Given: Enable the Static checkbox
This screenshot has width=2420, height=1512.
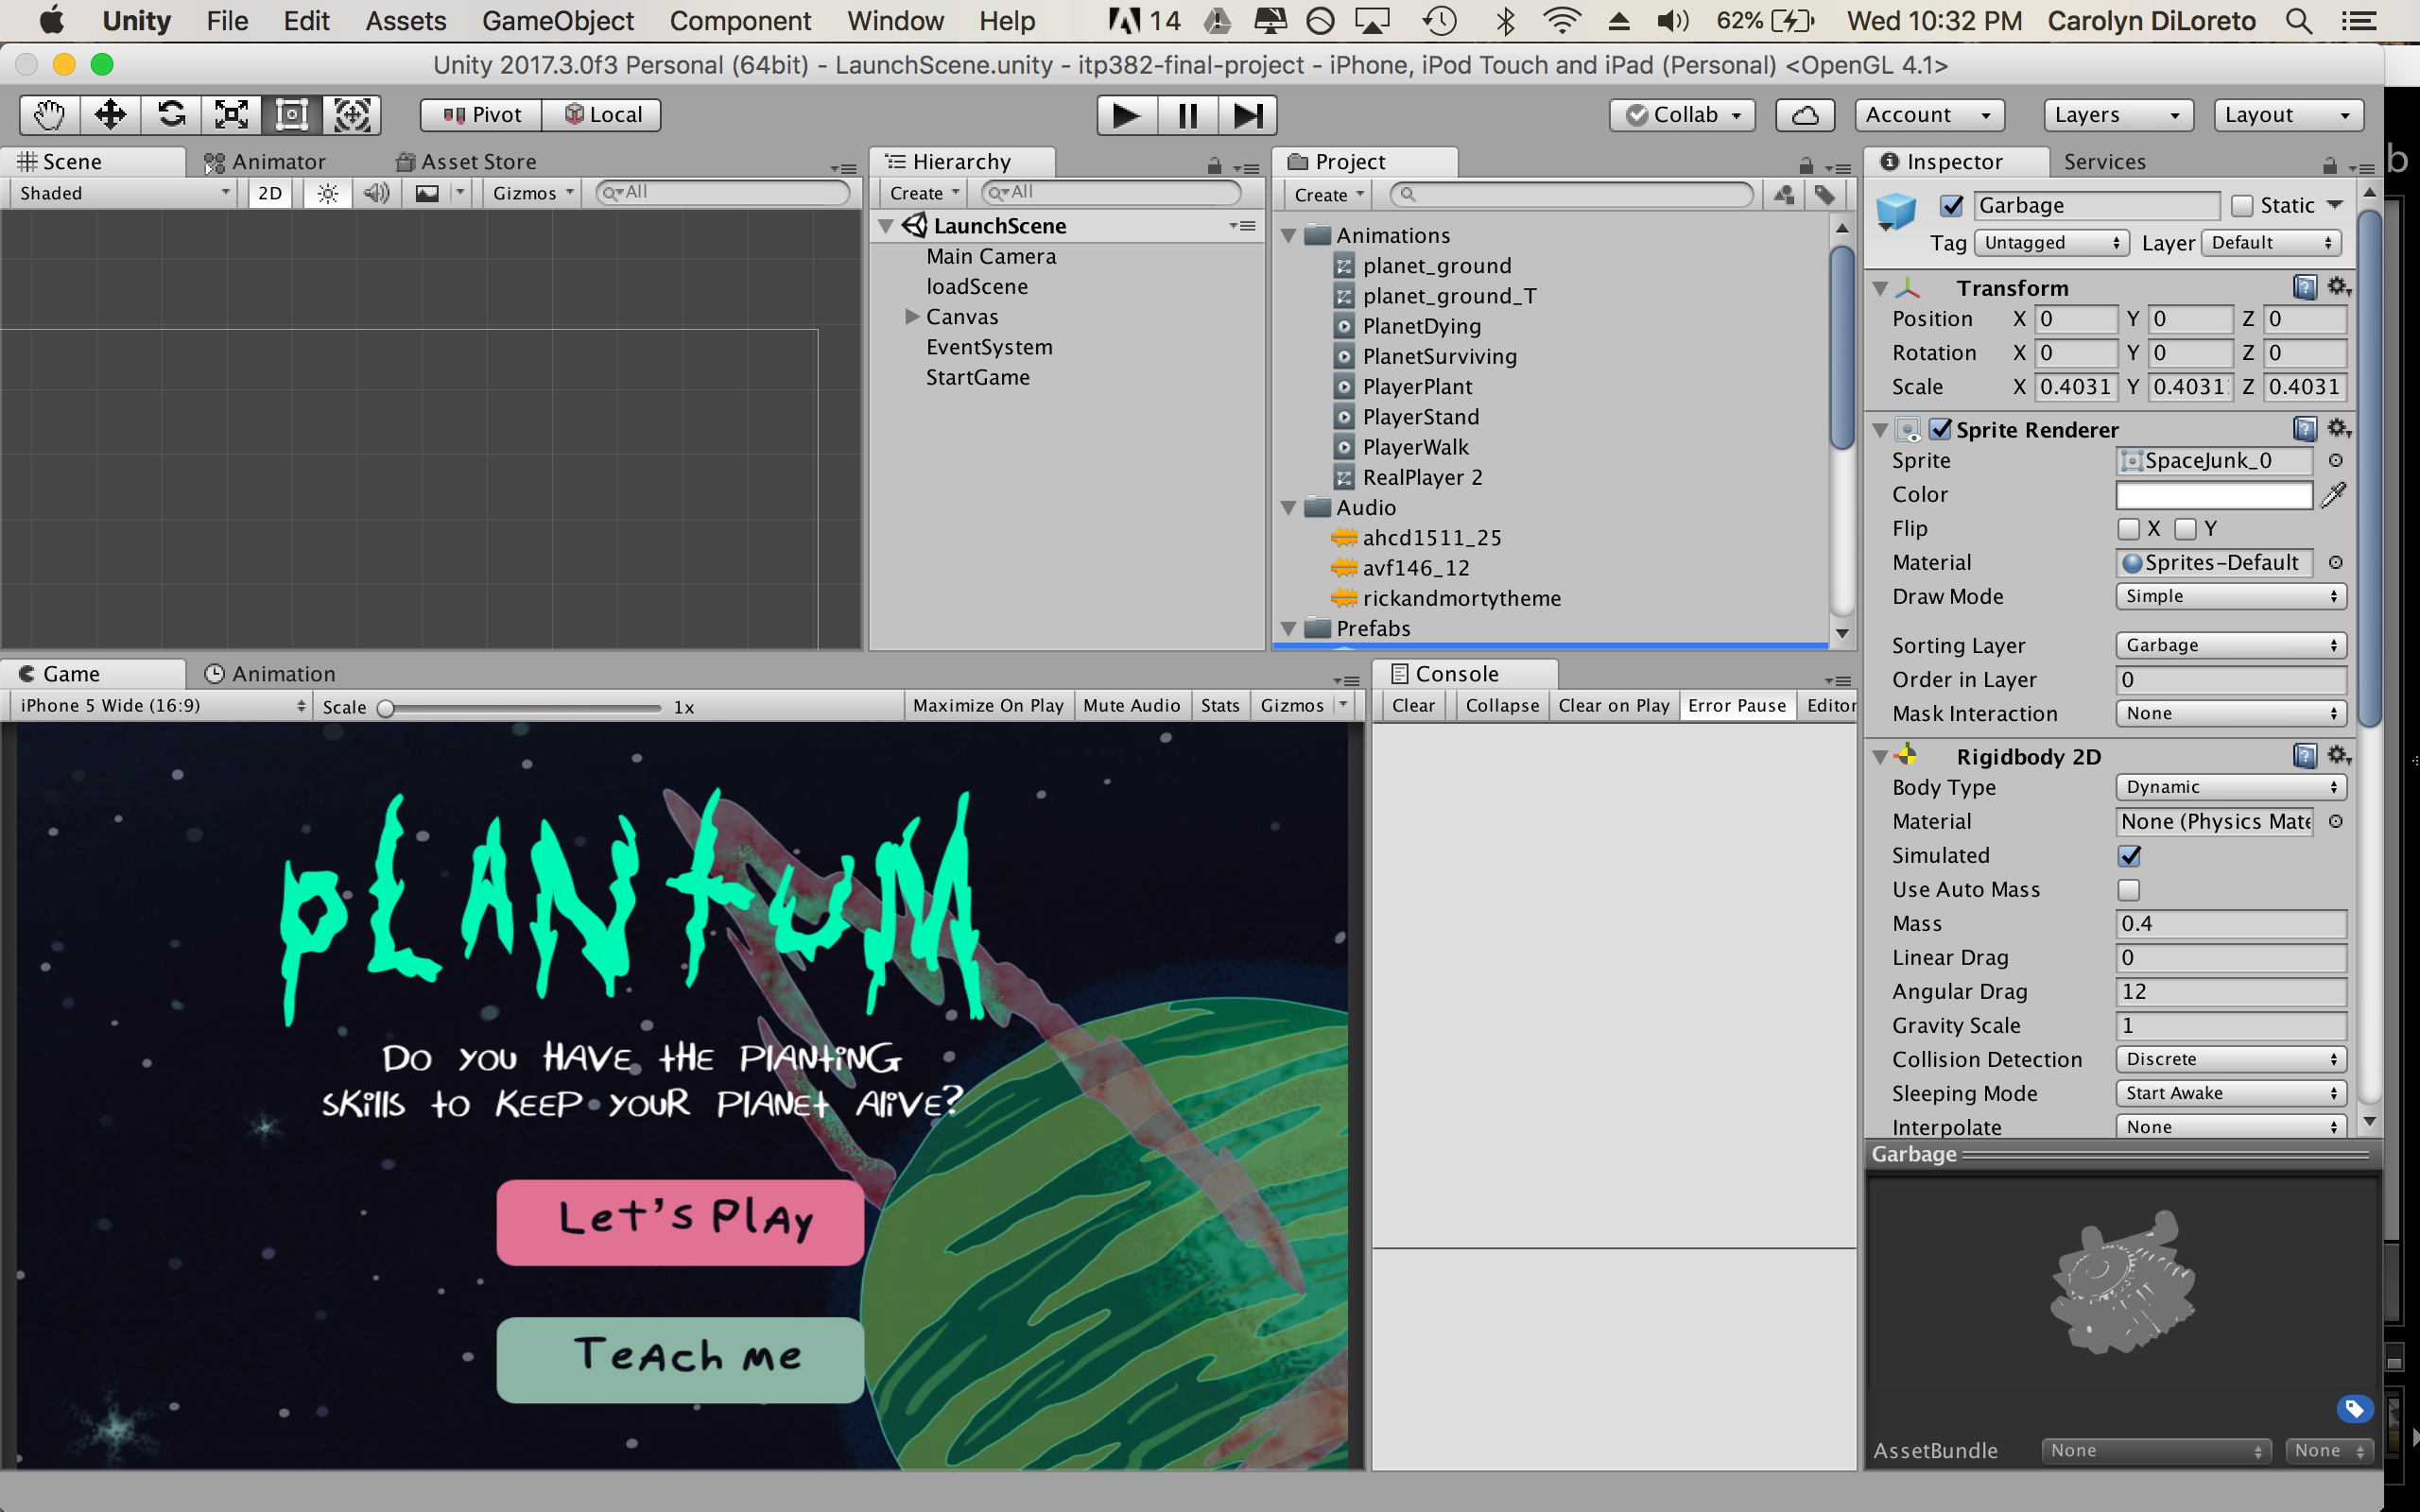Looking at the screenshot, I should 2242,206.
